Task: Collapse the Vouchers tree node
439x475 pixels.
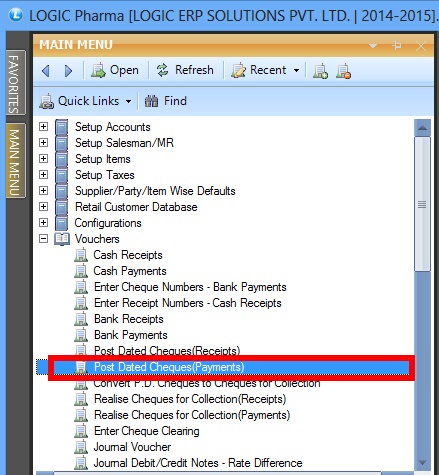Action: pyautogui.click(x=43, y=239)
